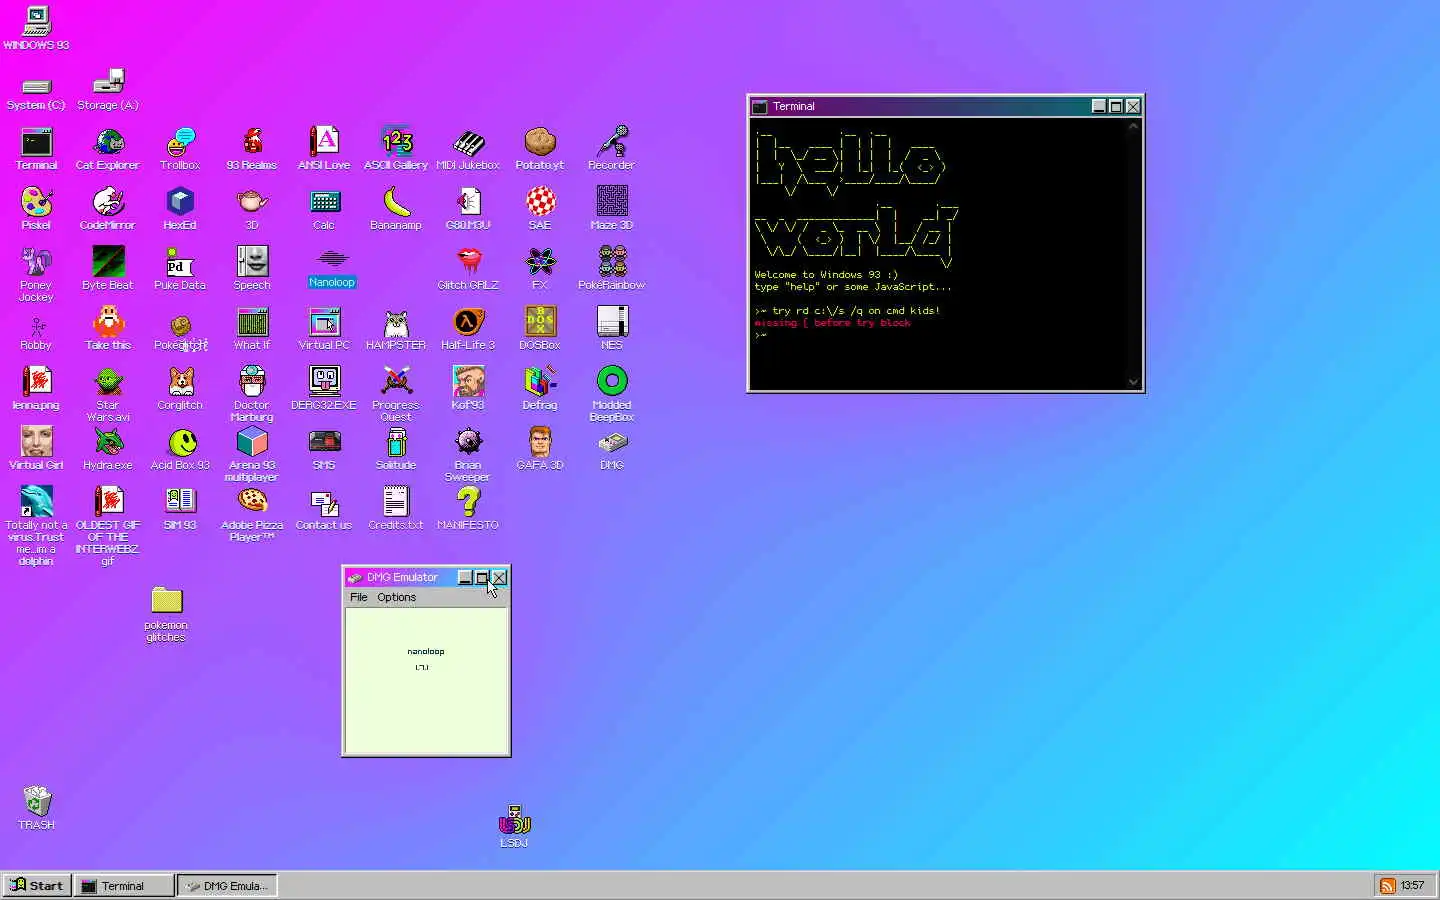Click the 13:57 clock in tray
The width and height of the screenshot is (1440, 900).
click(1412, 886)
